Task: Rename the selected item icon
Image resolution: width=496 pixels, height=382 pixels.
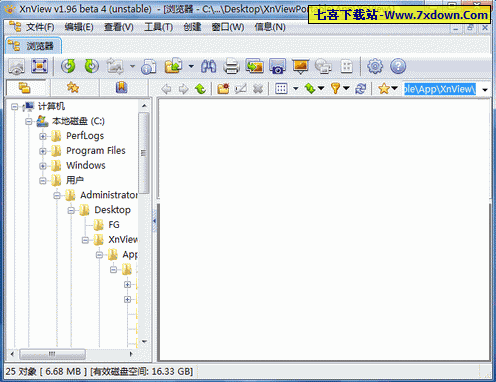Action: [241, 89]
